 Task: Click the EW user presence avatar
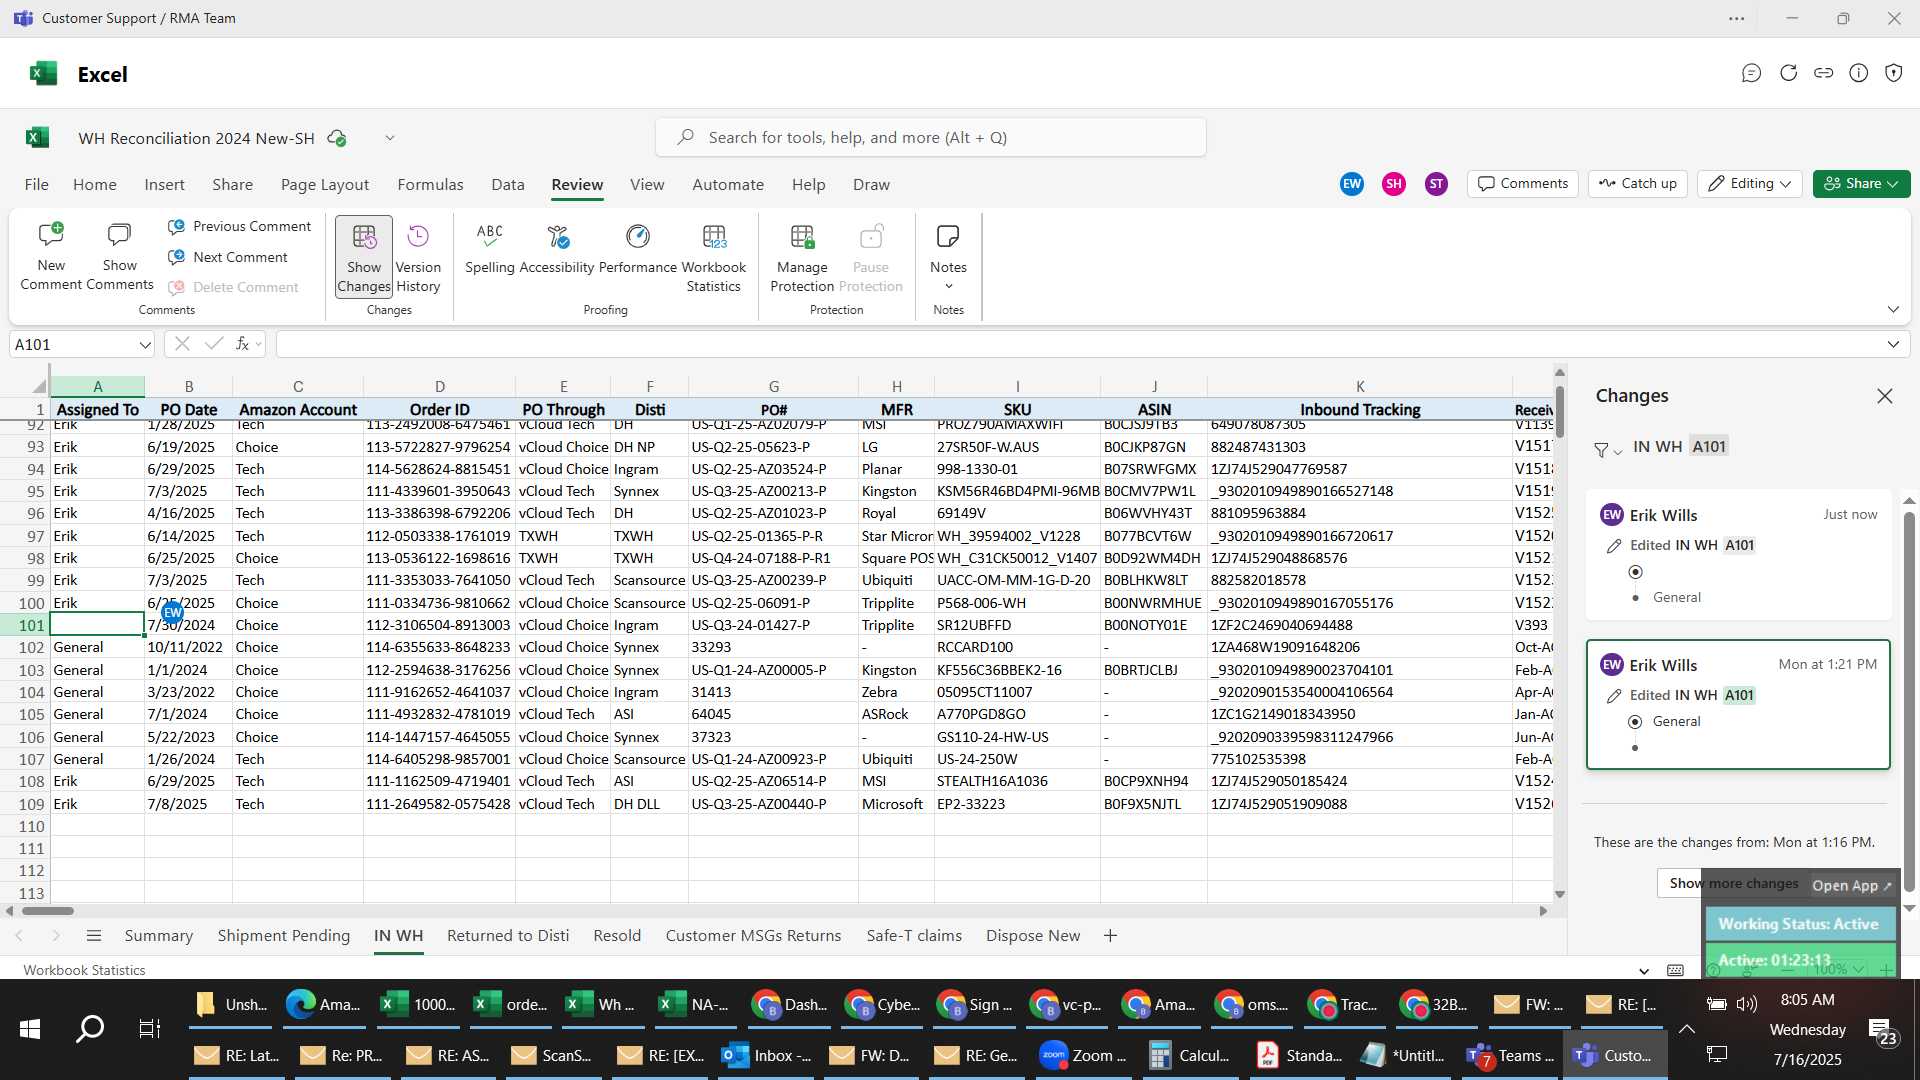1352,184
